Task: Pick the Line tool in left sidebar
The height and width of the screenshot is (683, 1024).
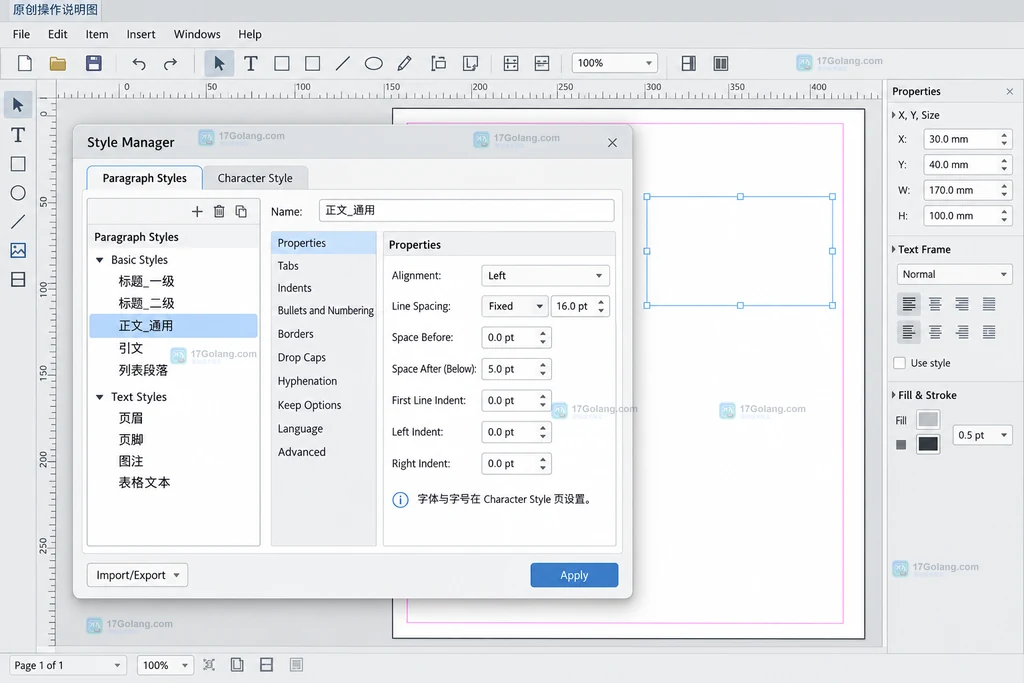Action: click(18, 222)
